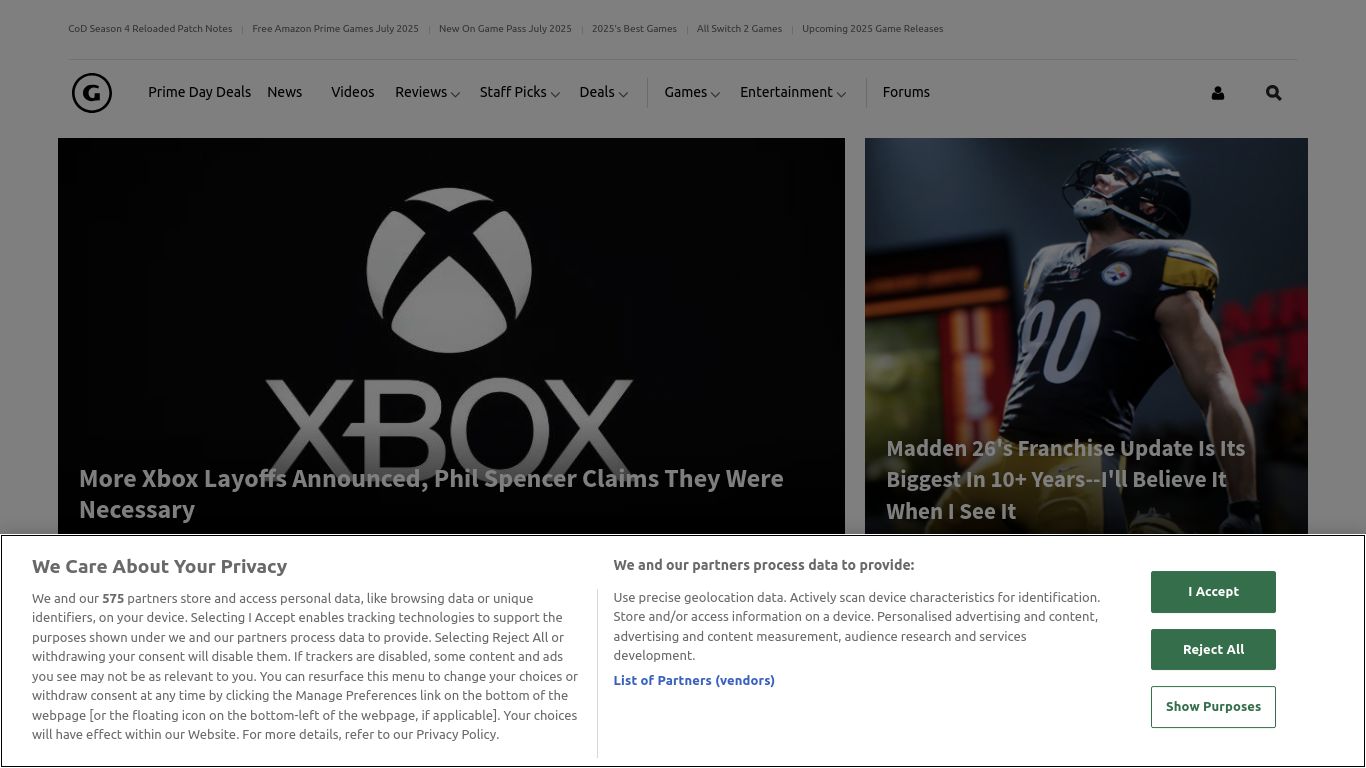Viewport: 1366px width, 768px height.
Task: Click the GameSpot logo icon
Action: pyautogui.click(x=92, y=93)
